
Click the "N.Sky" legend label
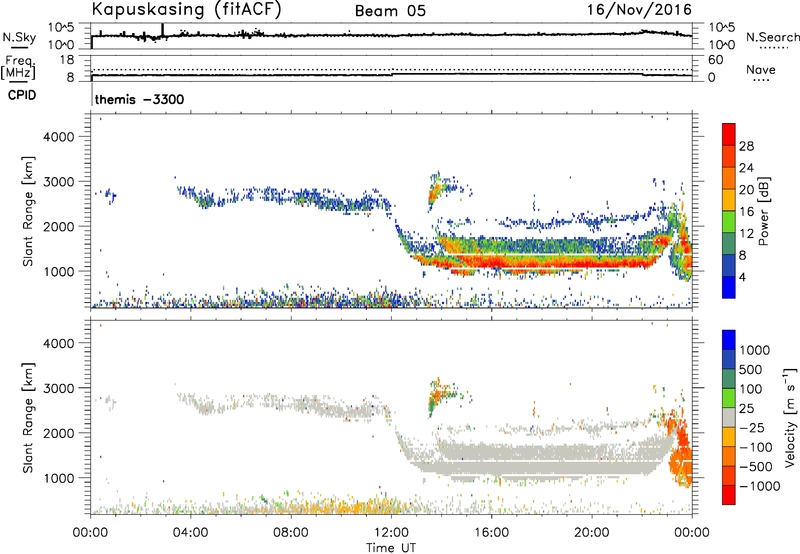coord(19,37)
